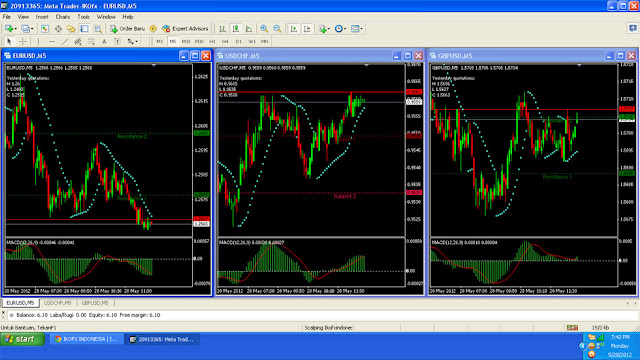Expand the Arrows tool dropdown

click(136, 42)
